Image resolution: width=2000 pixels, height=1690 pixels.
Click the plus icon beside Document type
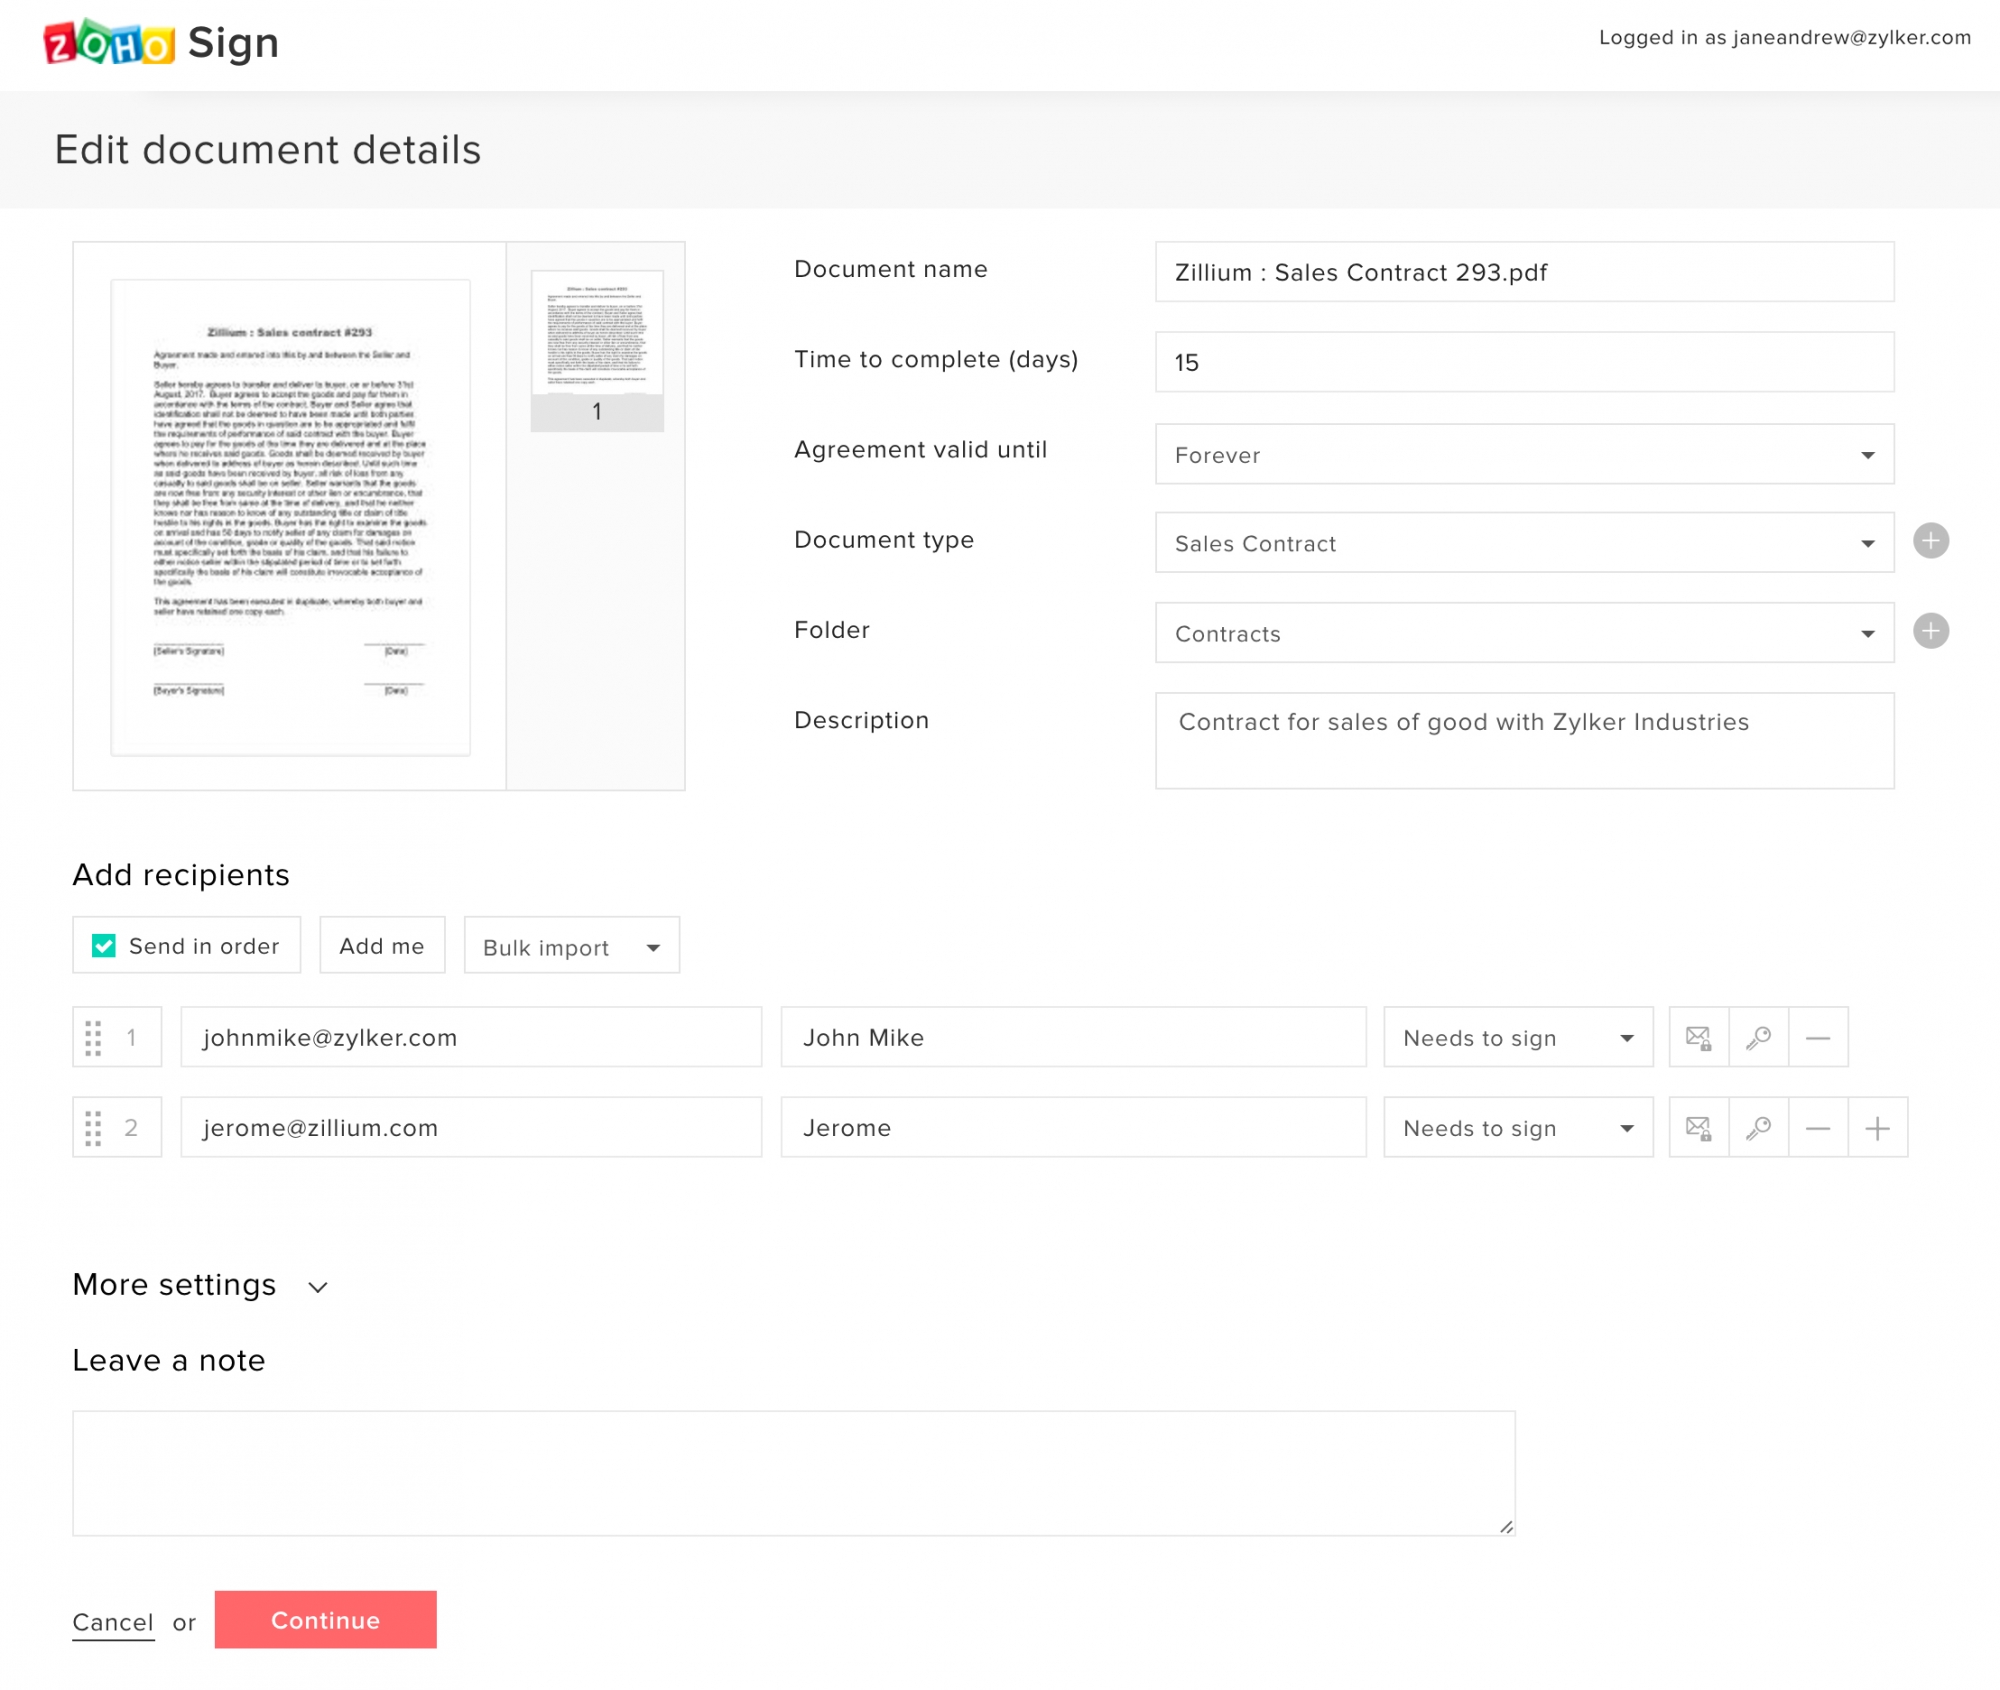coord(1930,541)
